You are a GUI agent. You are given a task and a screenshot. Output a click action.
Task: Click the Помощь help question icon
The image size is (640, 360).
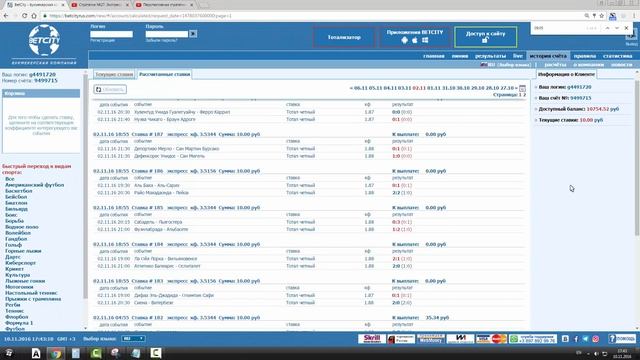[612, 339]
